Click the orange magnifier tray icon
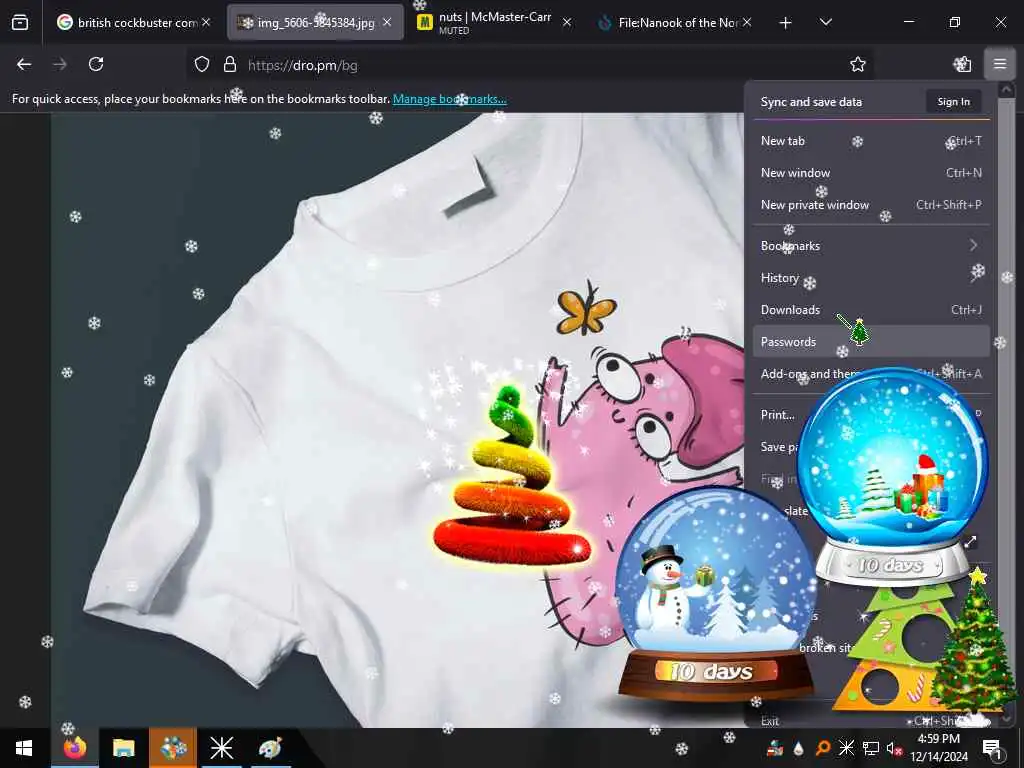This screenshot has width=1024, height=768. pos(822,748)
